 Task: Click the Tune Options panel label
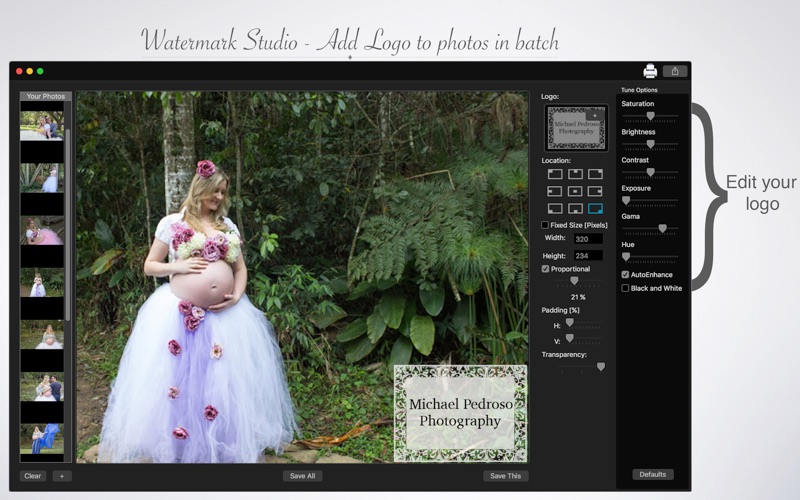tap(639, 90)
